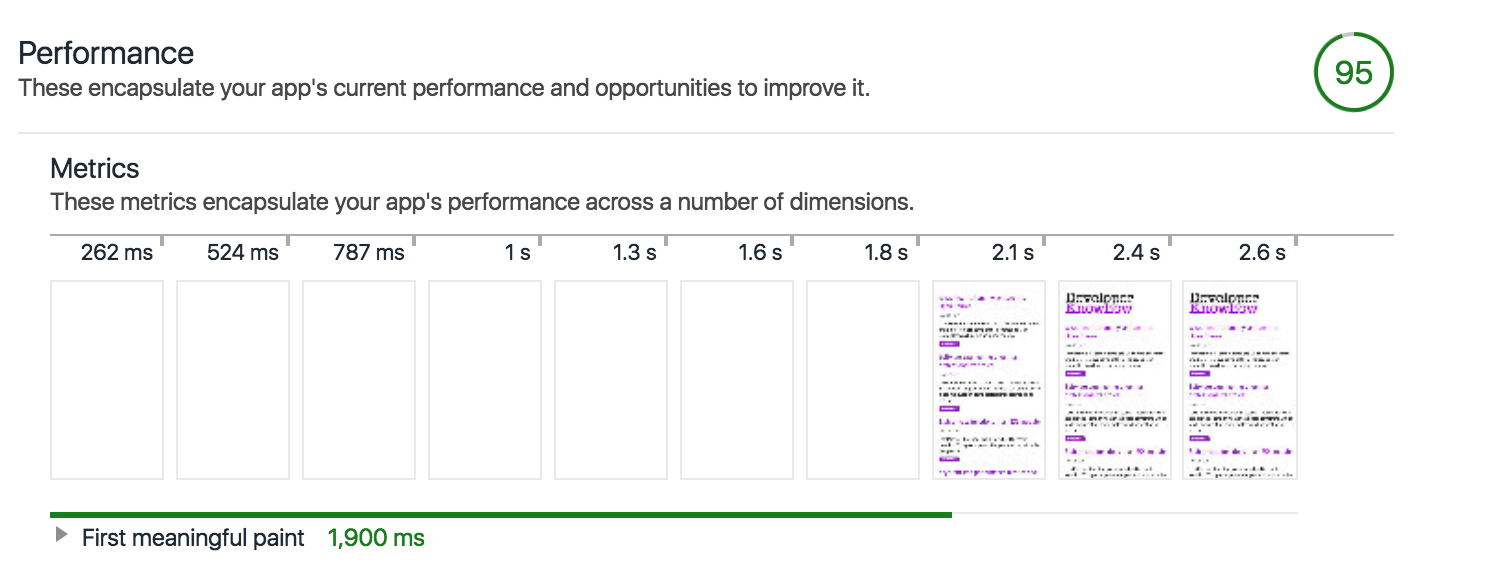Click the 1,900 ms metric value
The image size is (1504, 564).
pyautogui.click(x=376, y=538)
